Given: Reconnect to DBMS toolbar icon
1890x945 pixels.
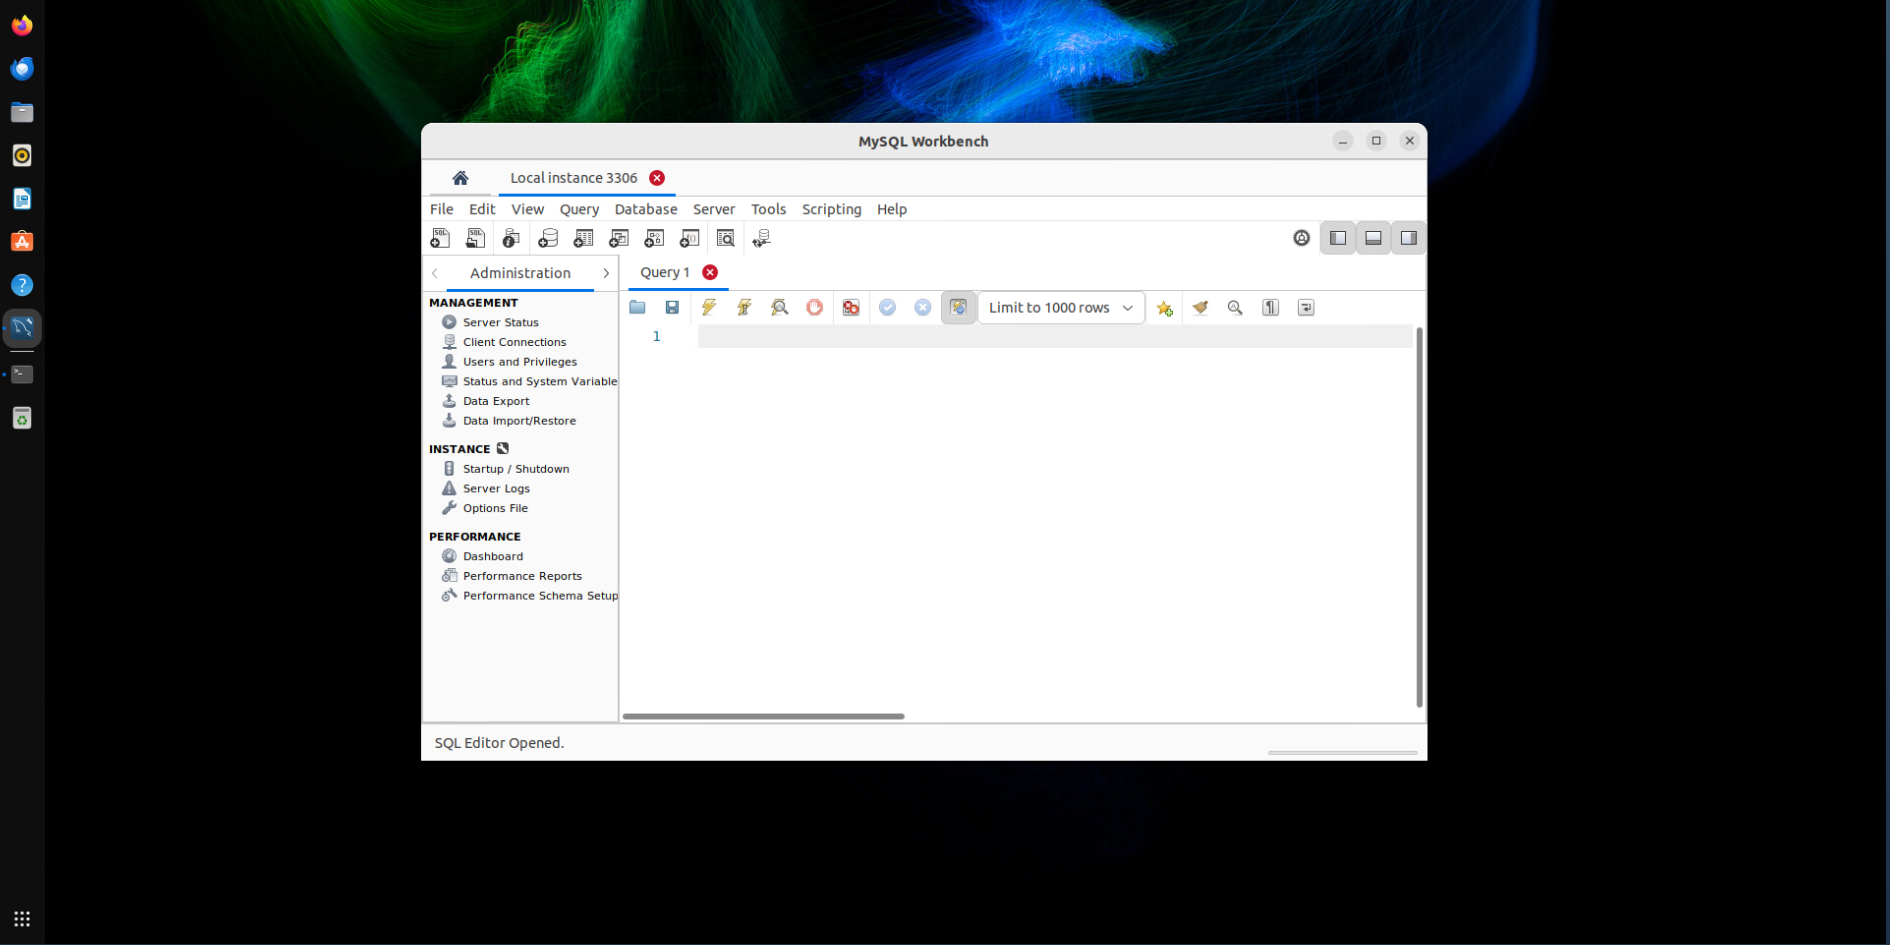Looking at the screenshot, I should [762, 238].
